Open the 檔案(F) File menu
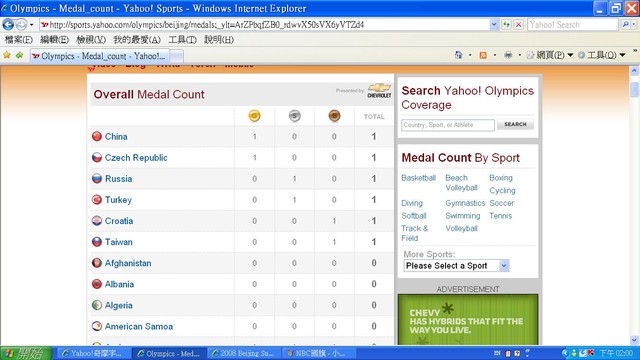The width and height of the screenshot is (640, 360). (18, 40)
